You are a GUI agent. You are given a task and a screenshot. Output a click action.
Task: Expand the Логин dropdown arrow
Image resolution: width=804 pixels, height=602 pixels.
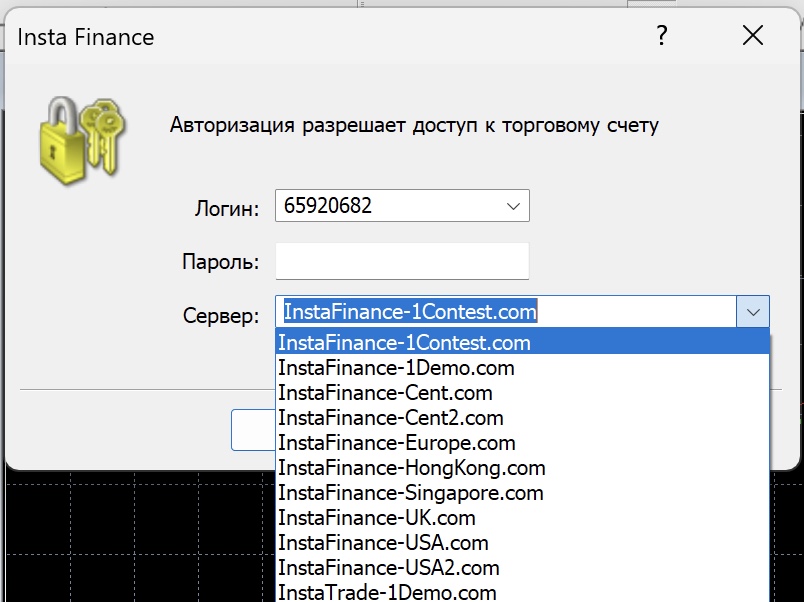513,206
